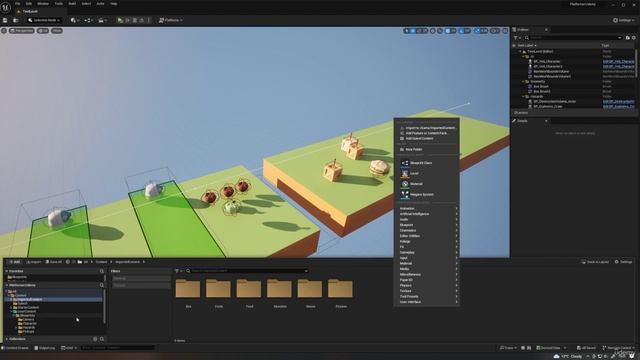Click the Unreal Engine logo icon
This screenshot has width=640, height=360.
(x=5, y=7)
